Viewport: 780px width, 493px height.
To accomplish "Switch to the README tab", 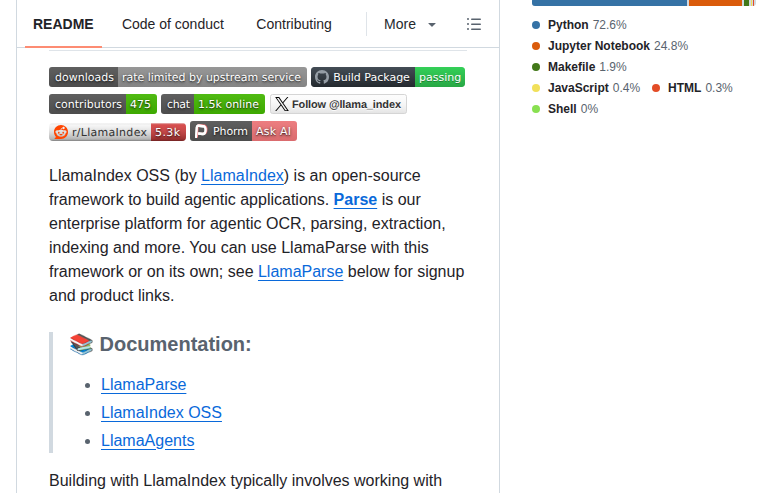I will (x=63, y=24).
